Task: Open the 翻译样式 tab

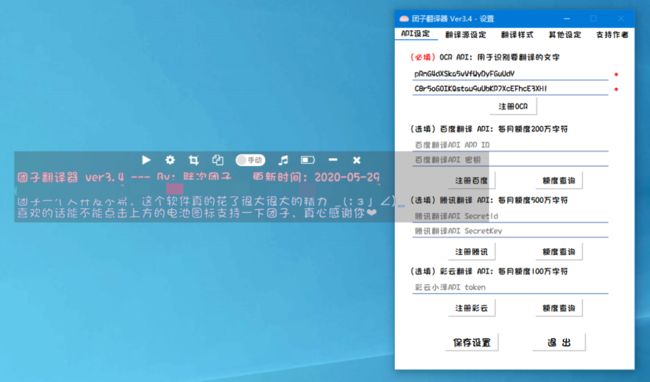Action: (517, 35)
